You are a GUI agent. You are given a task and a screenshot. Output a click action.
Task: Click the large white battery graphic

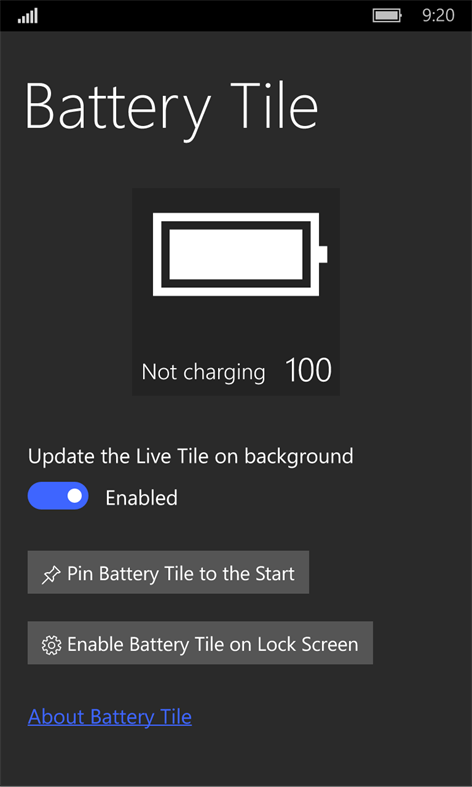coord(240,254)
